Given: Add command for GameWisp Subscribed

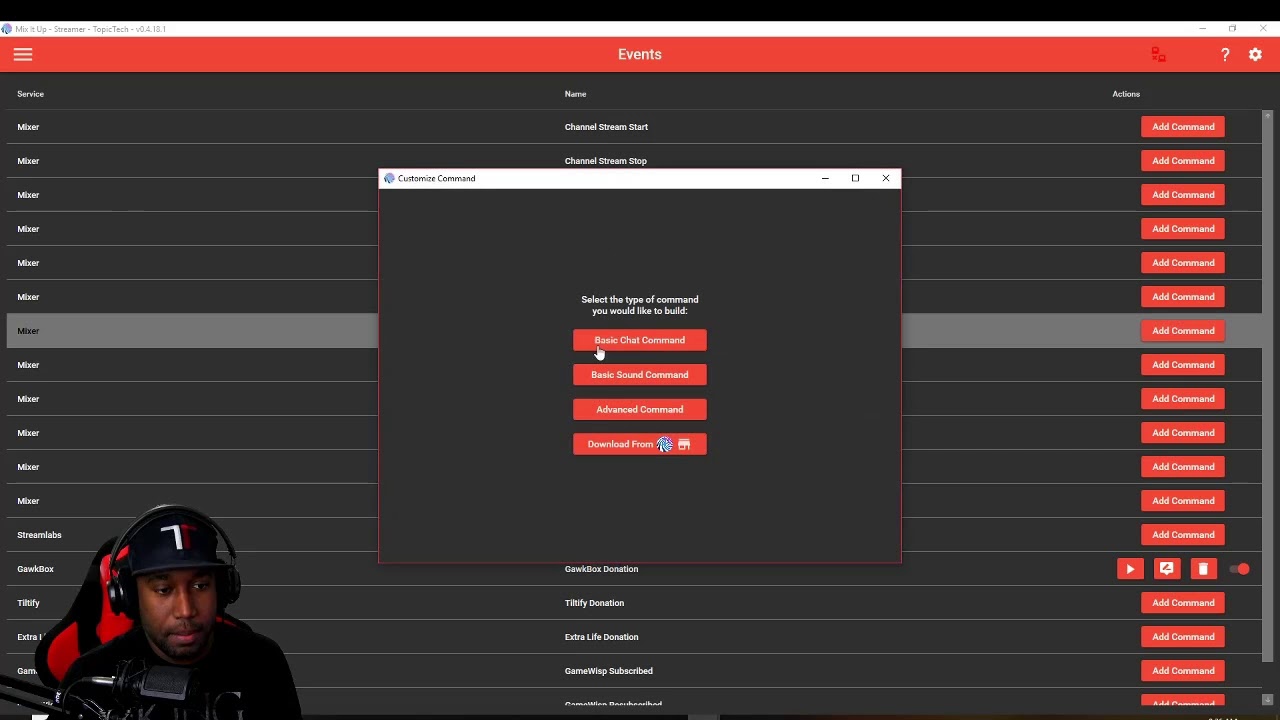Looking at the screenshot, I should 1183,671.
